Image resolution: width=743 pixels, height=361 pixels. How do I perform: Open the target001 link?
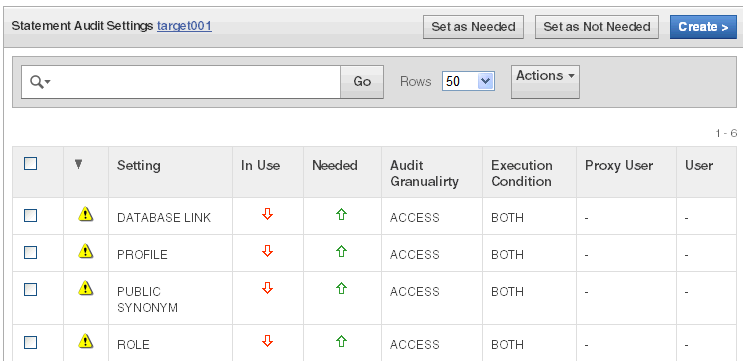(184, 26)
